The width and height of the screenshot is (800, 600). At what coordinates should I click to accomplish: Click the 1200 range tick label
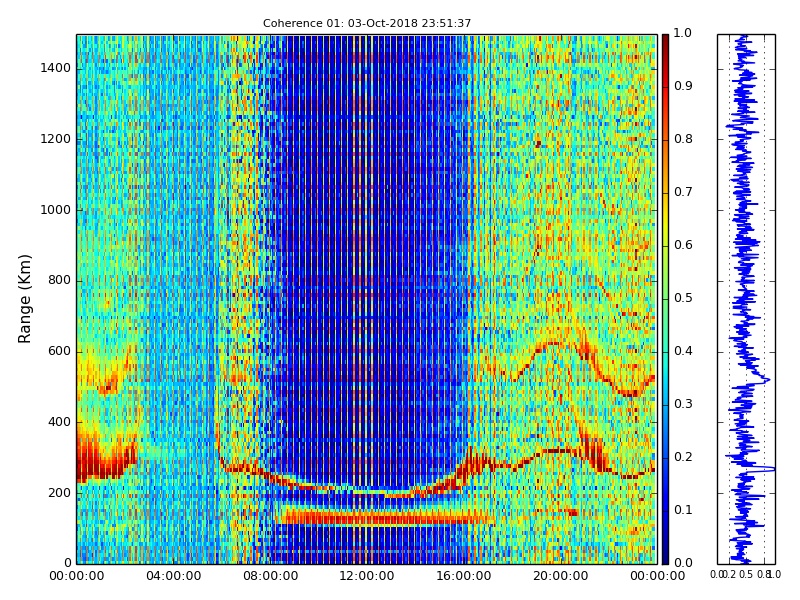[56, 139]
